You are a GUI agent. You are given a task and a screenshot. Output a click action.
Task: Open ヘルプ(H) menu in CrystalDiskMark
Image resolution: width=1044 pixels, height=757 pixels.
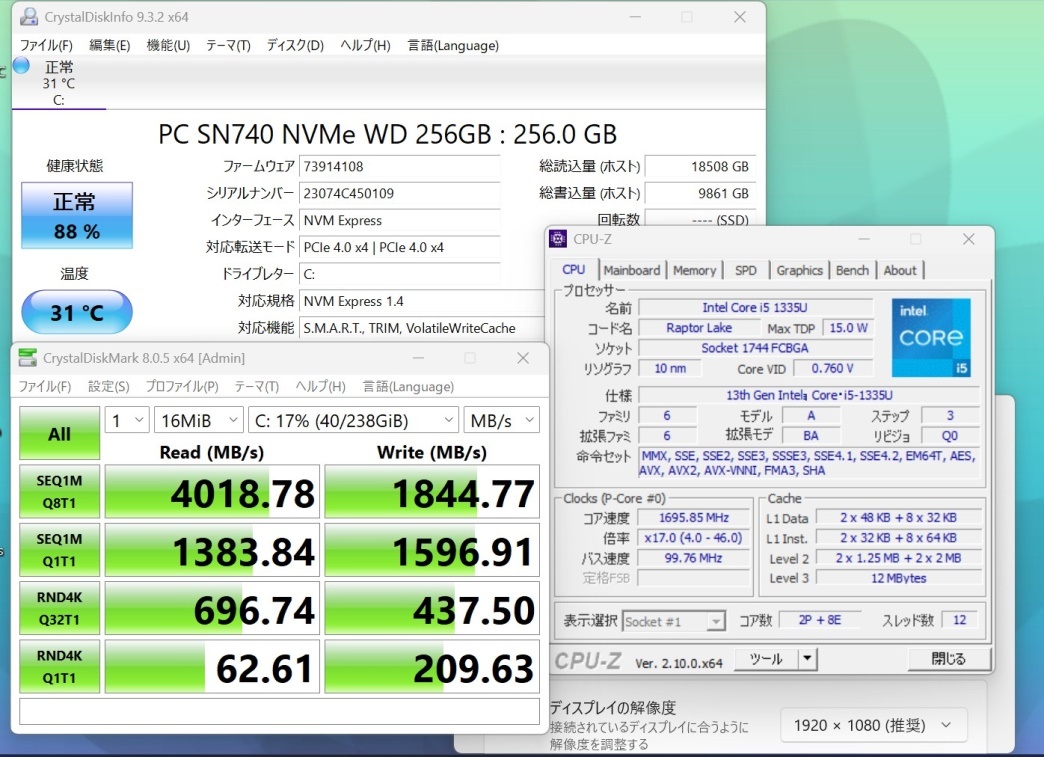(x=320, y=386)
